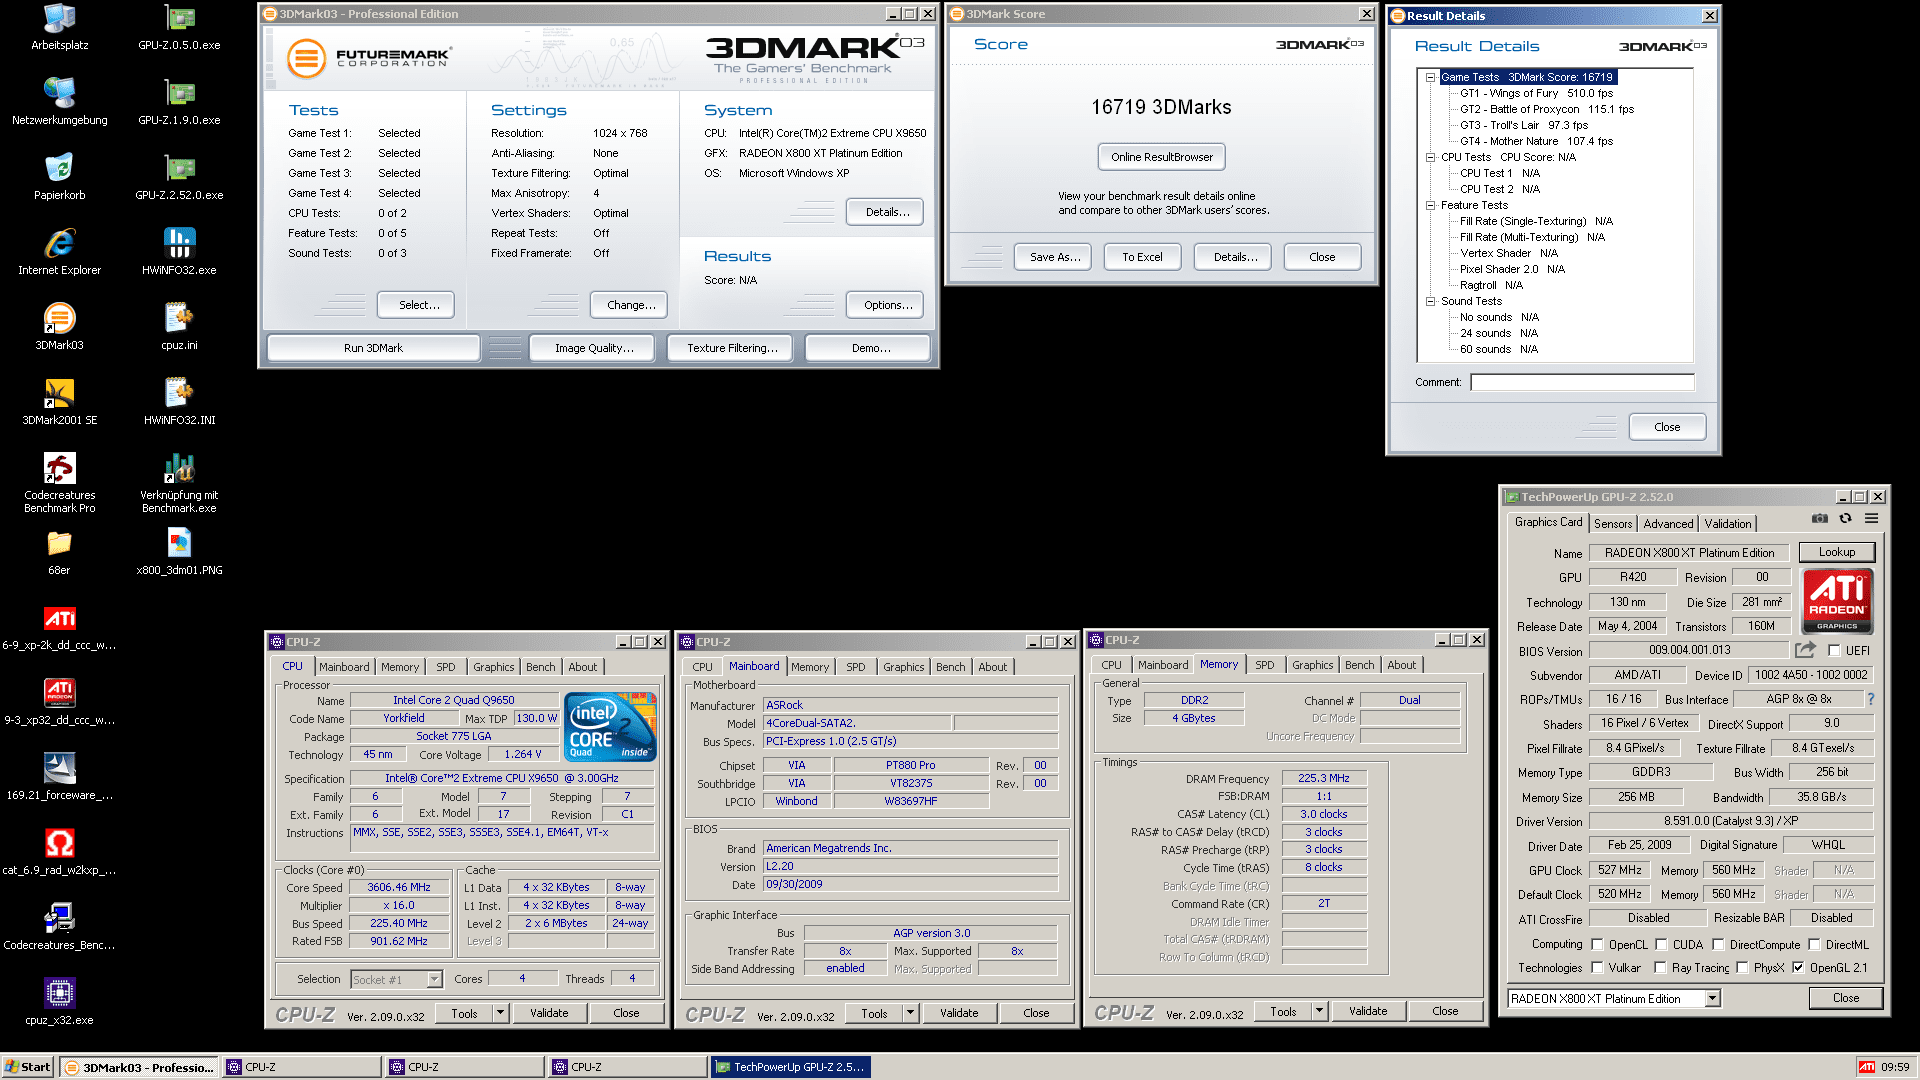Click the ATI tray icon in taskbar
Image resolution: width=1920 pixels, height=1080 pixels.
click(x=1866, y=1067)
